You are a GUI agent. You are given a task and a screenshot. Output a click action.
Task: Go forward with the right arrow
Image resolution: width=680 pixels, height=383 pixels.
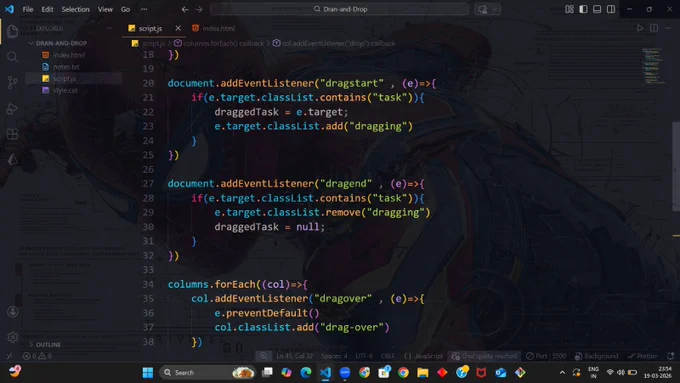(199, 9)
